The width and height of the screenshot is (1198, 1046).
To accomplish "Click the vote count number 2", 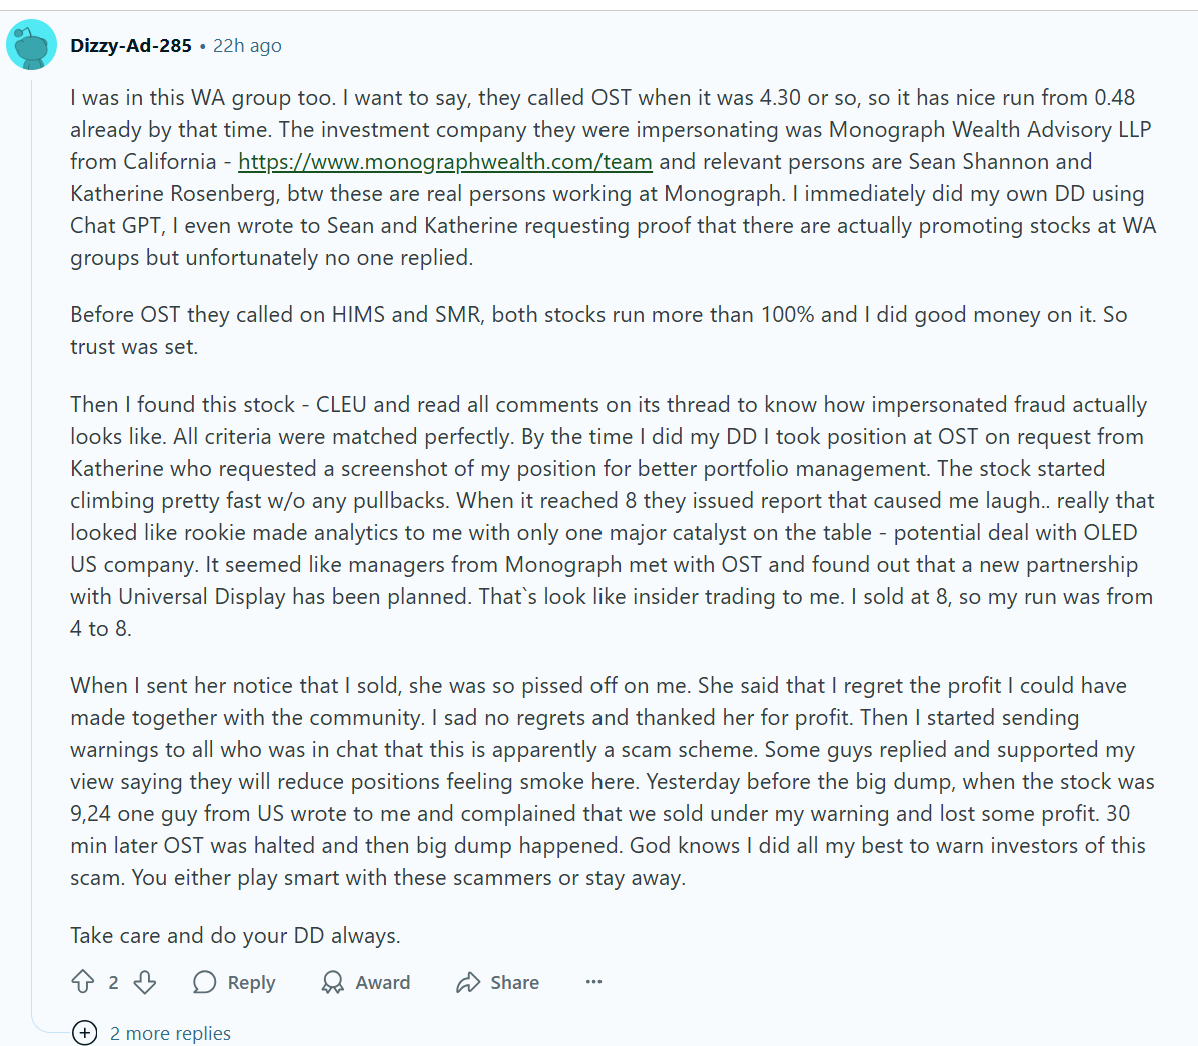I will [112, 982].
